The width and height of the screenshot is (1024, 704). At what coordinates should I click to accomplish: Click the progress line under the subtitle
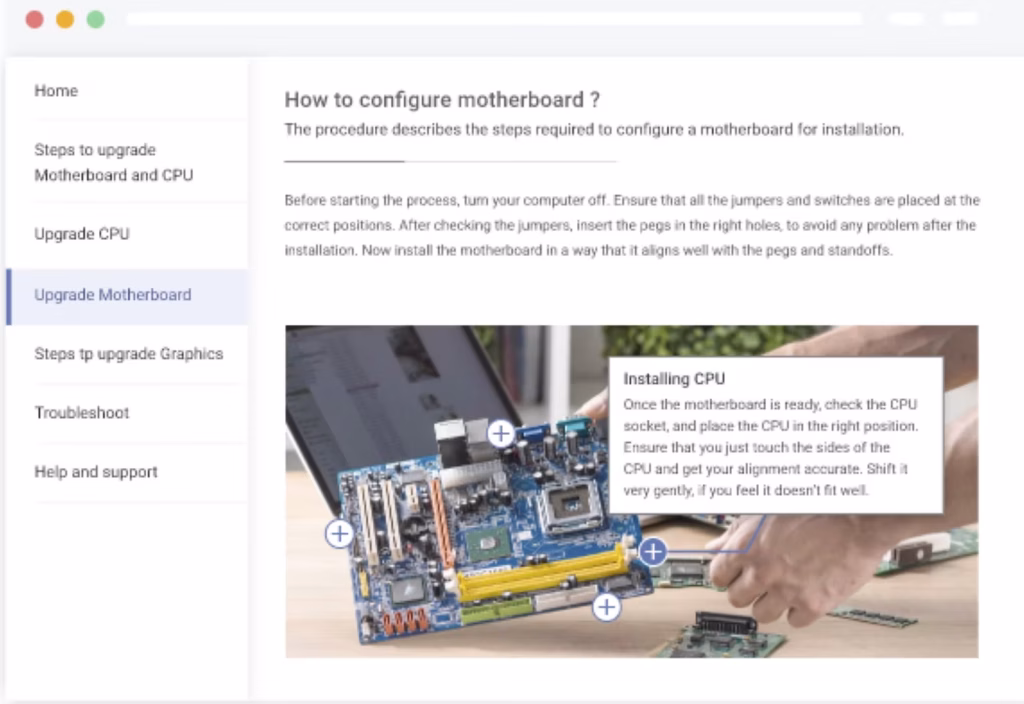(x=451, y=161)
